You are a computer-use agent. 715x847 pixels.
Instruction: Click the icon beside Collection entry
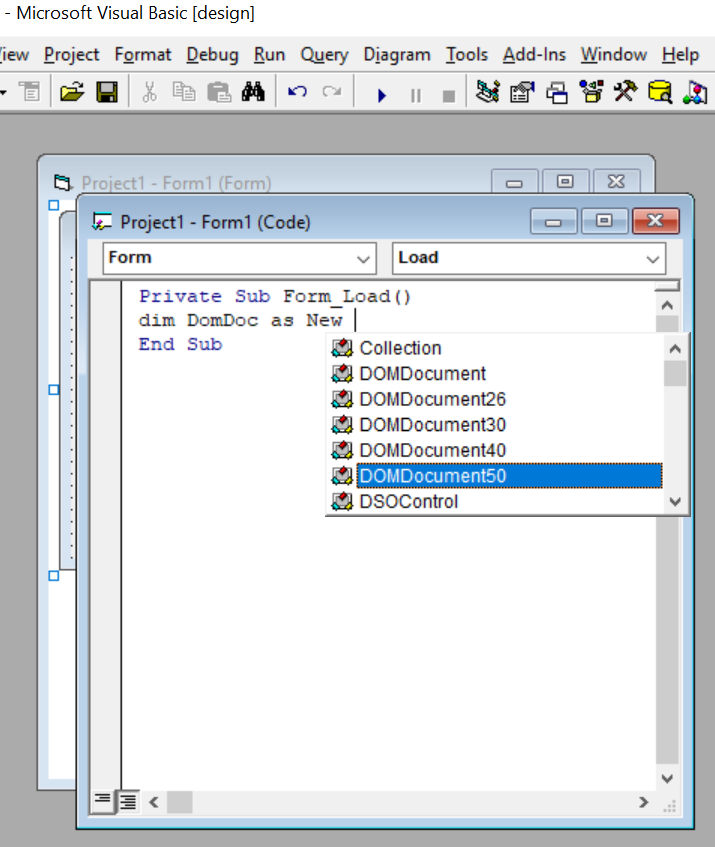click(x=342, y=348)
